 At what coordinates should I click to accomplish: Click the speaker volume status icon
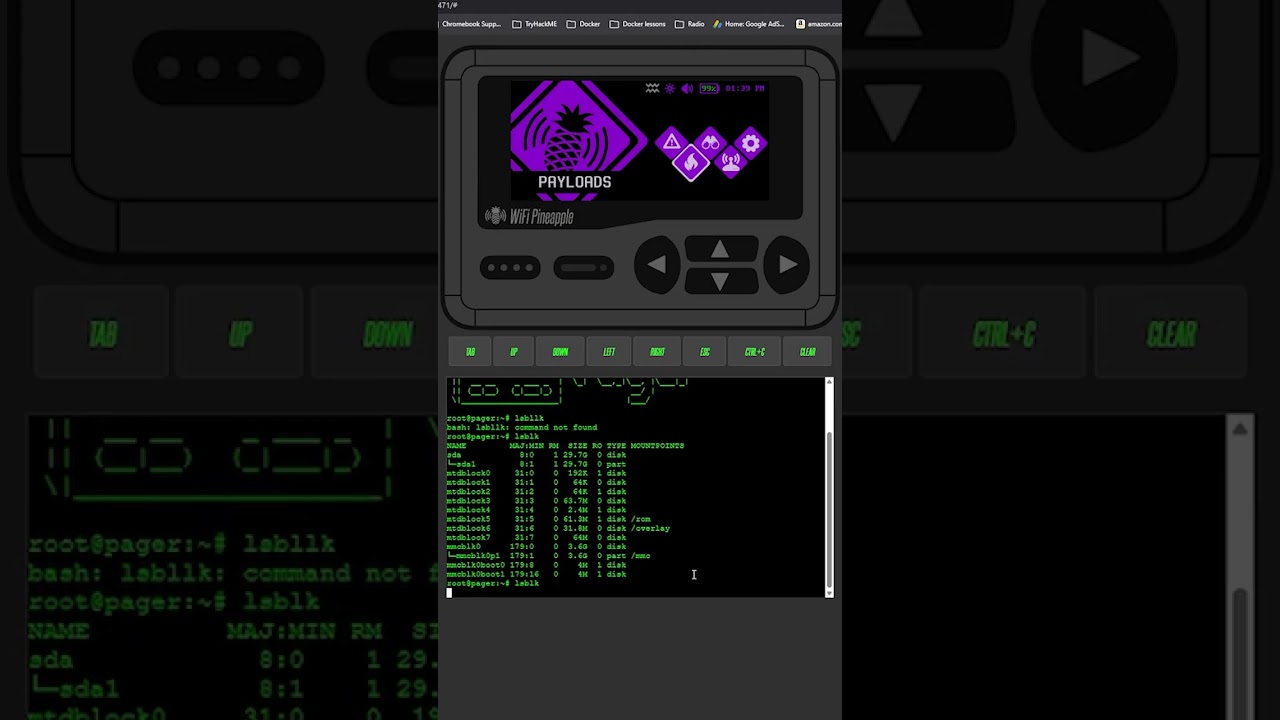[687, 88]
